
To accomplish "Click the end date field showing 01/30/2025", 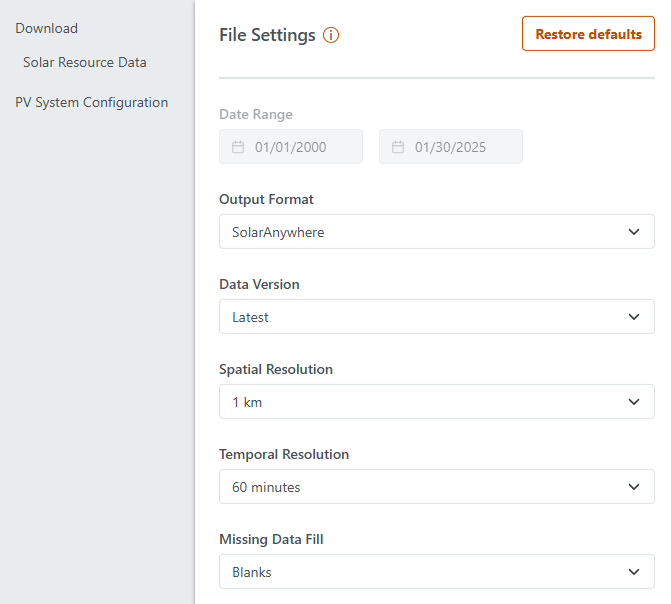I will coord(450,147).
